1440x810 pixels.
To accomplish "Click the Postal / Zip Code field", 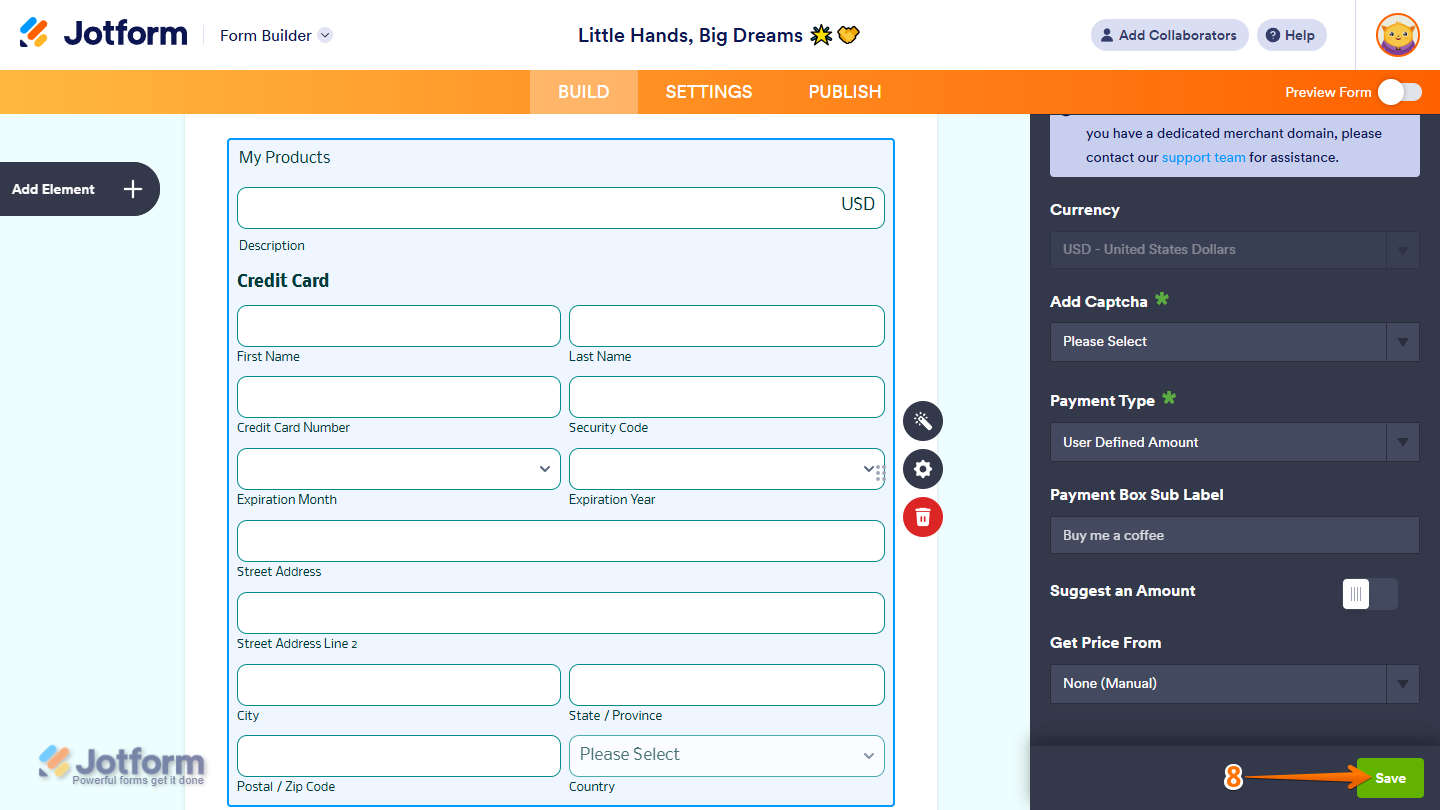I will (x=399, y=756).
